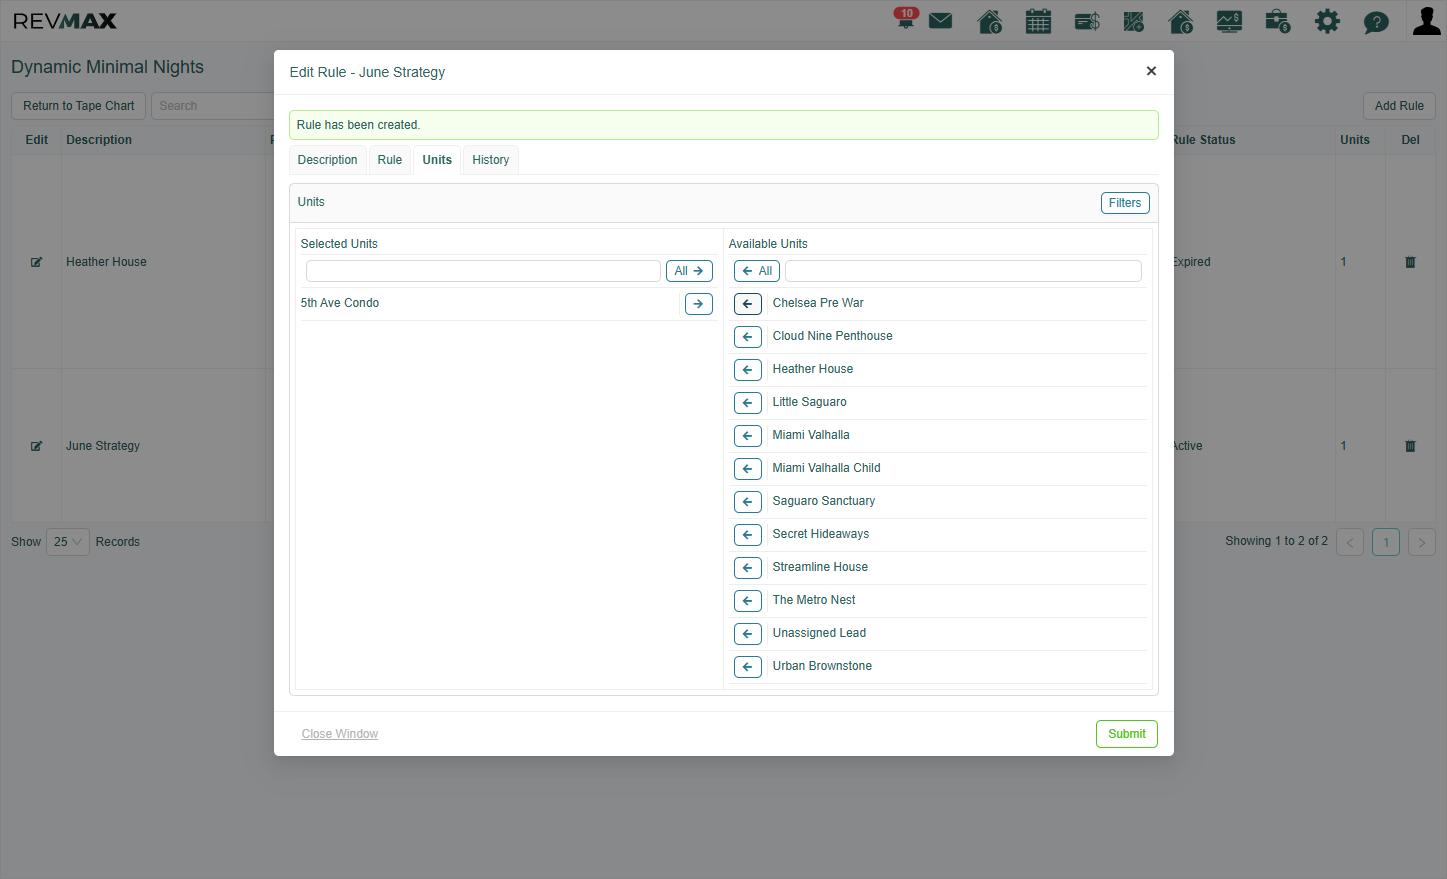Switch to the Description tab
Image resolution: width=1447 pixels, height=879 pixels.
[327, 160]
